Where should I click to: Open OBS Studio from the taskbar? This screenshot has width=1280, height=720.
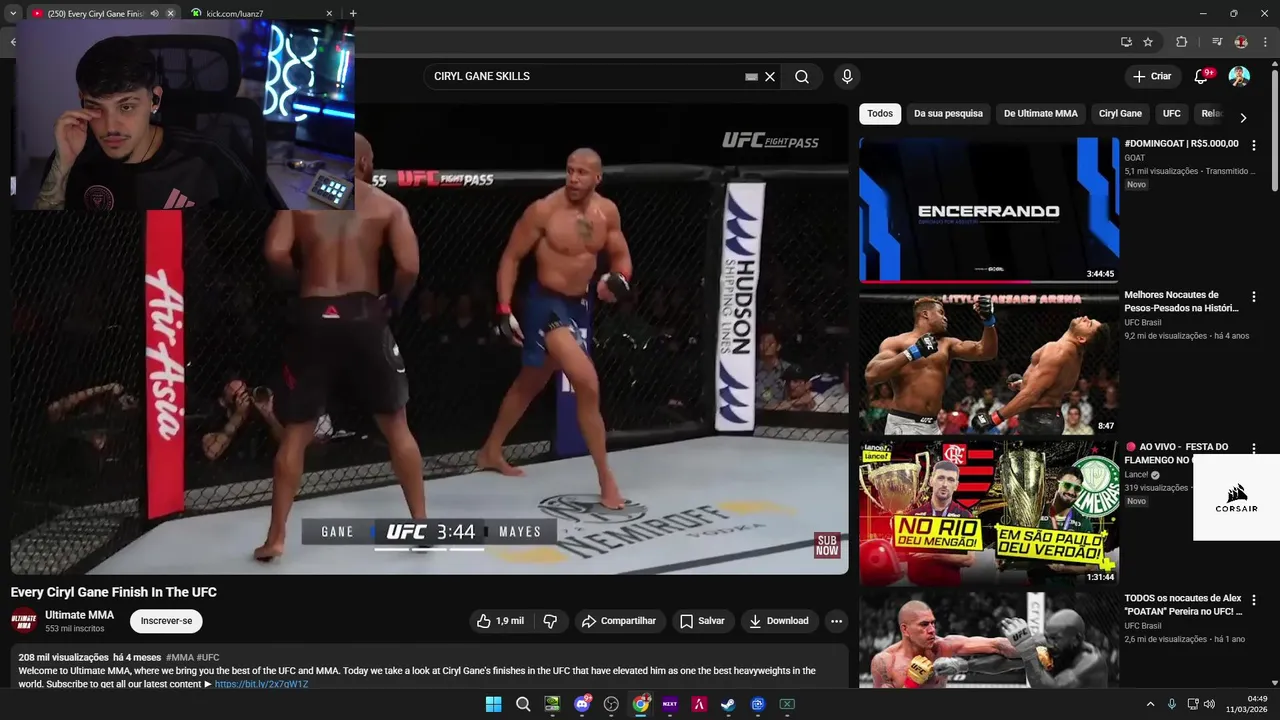coord(611,704)
